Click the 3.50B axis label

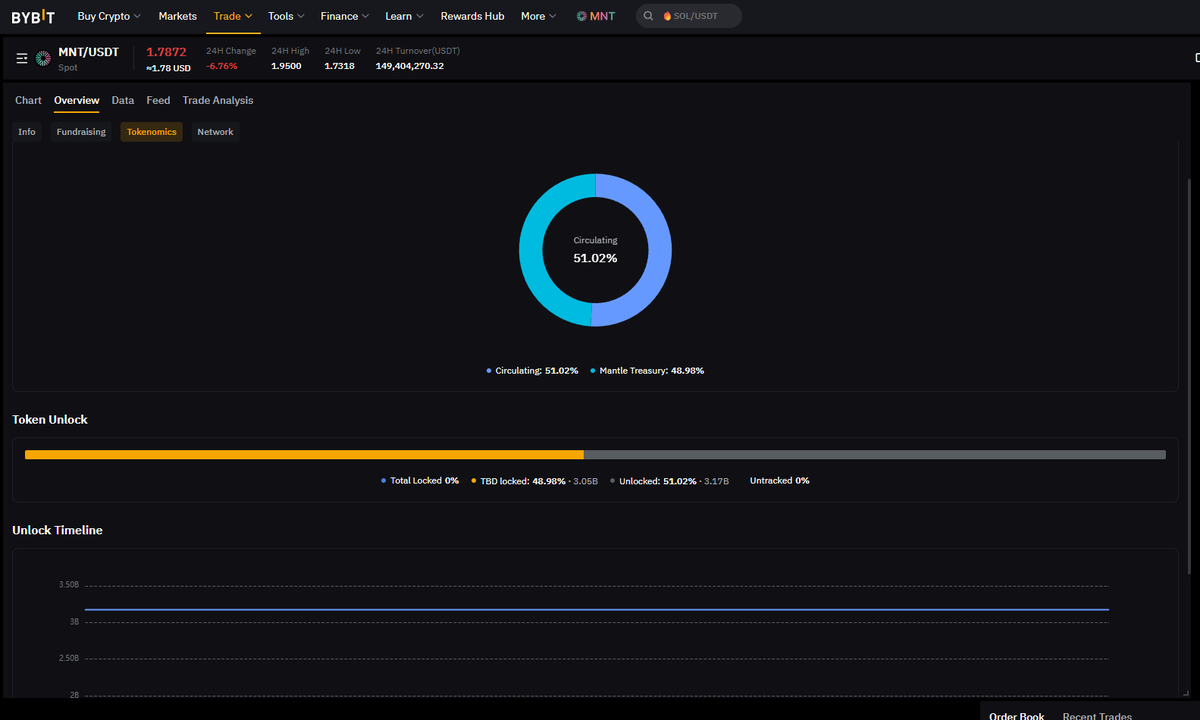[69, 584]
